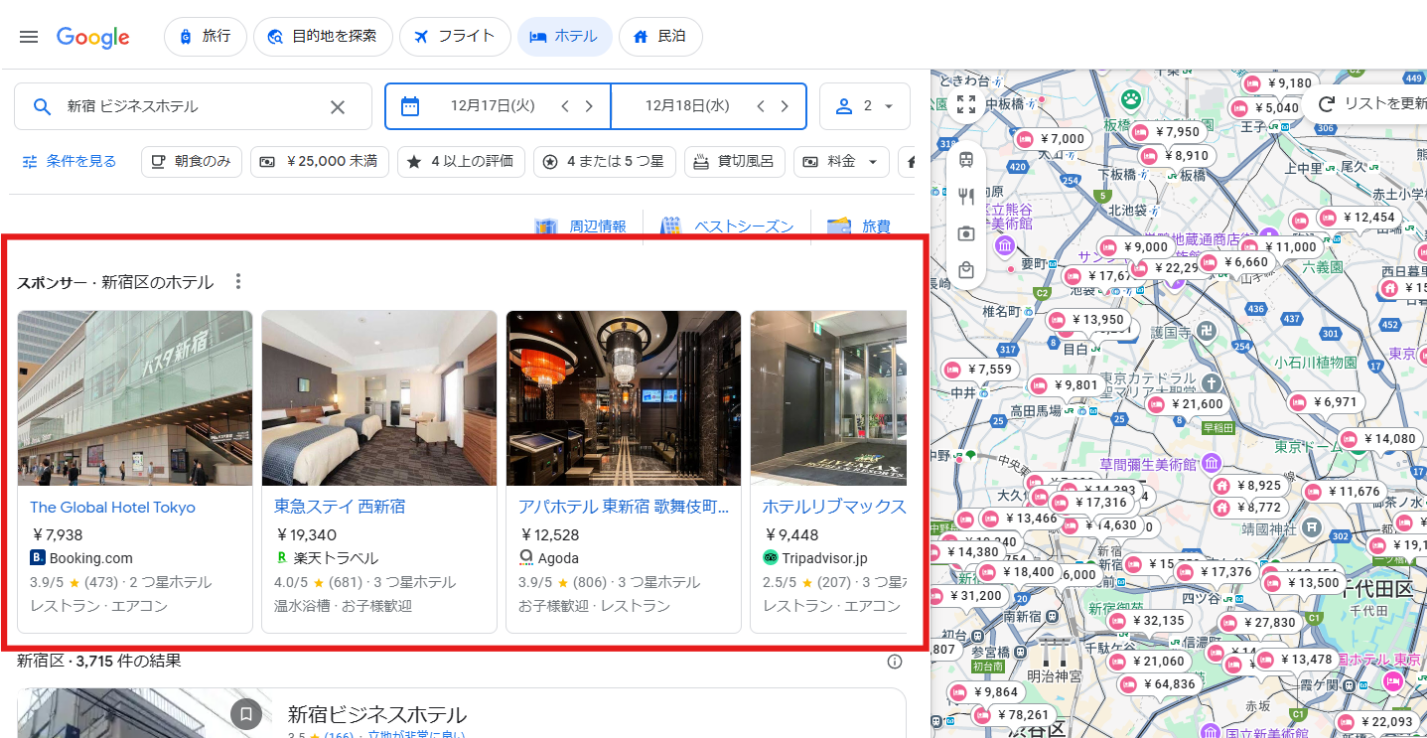Click the Google logo

(x=92, y=37)
